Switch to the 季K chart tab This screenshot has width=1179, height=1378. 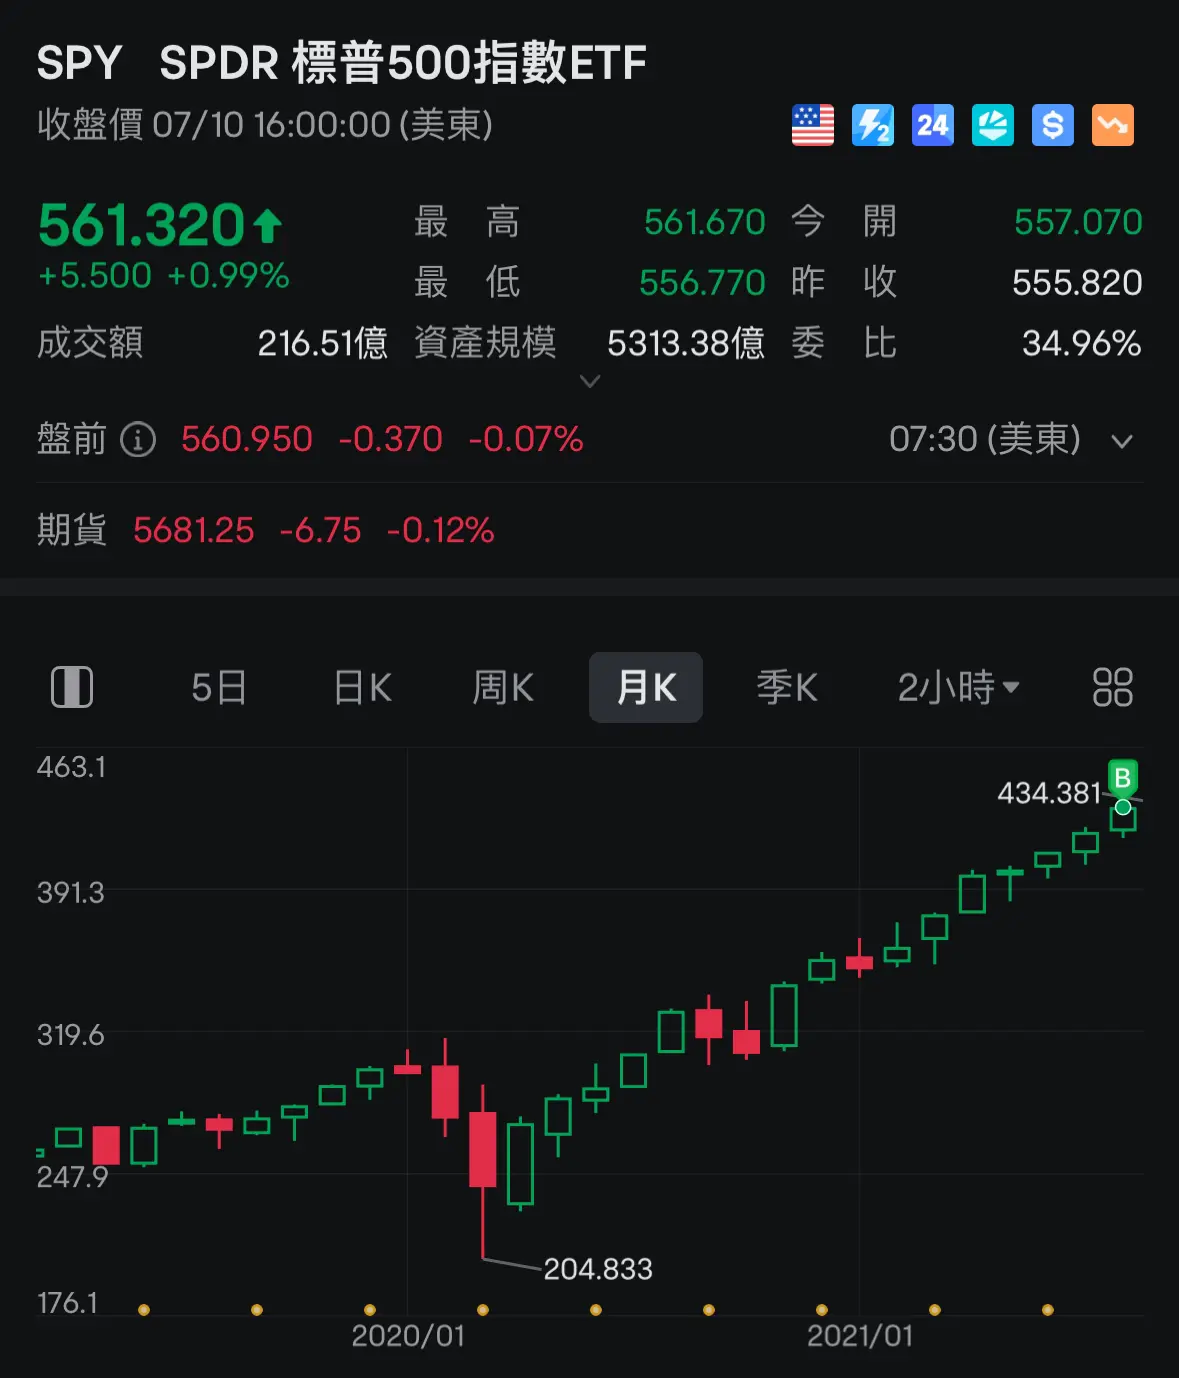pos(787,687)
